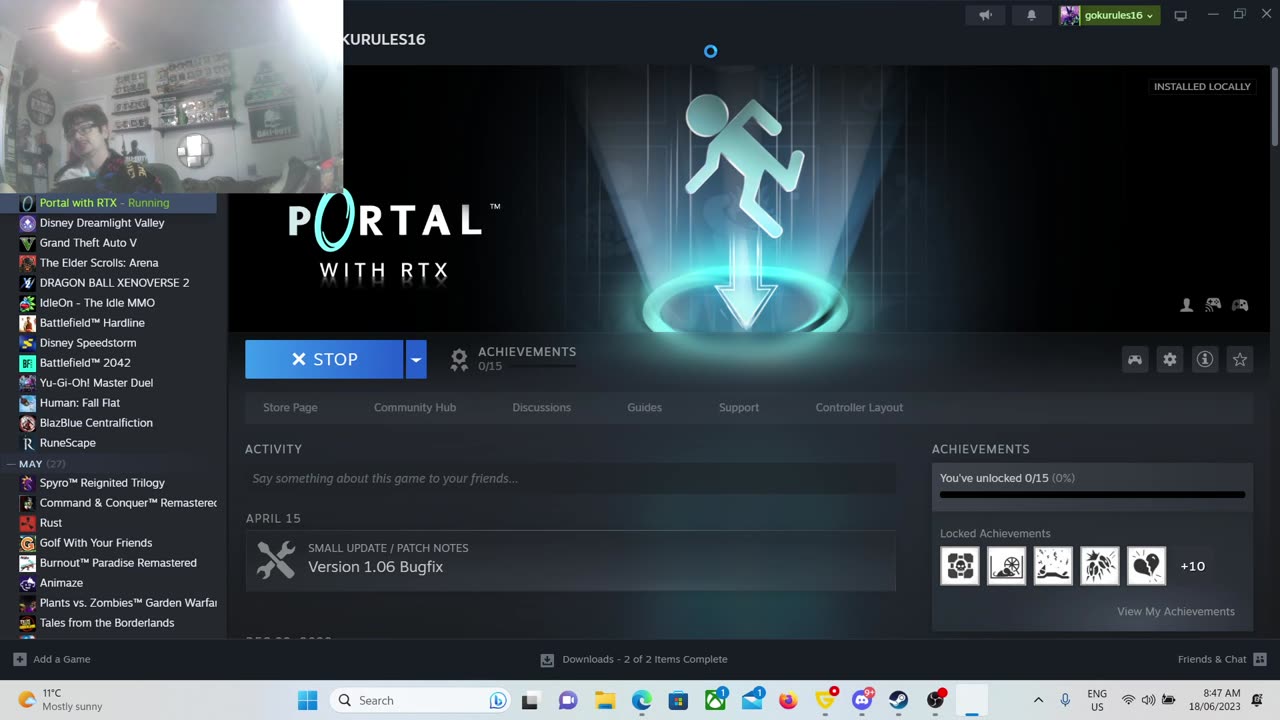This screenshot has height=720, width=1280.
Task: Click the Add a Game plus icon
Action: pyautogui.click(x=20, y=659)
